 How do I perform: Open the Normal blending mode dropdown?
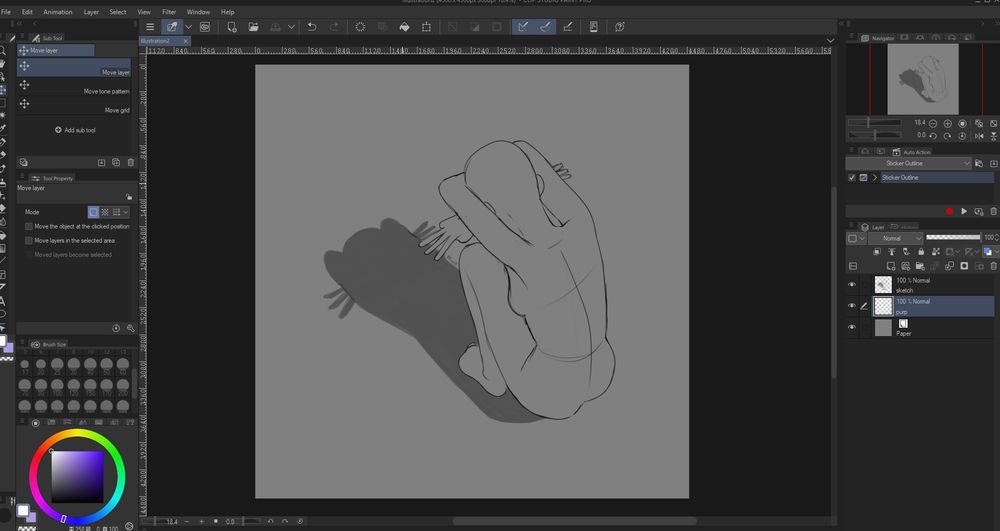[x=896, y=238]
